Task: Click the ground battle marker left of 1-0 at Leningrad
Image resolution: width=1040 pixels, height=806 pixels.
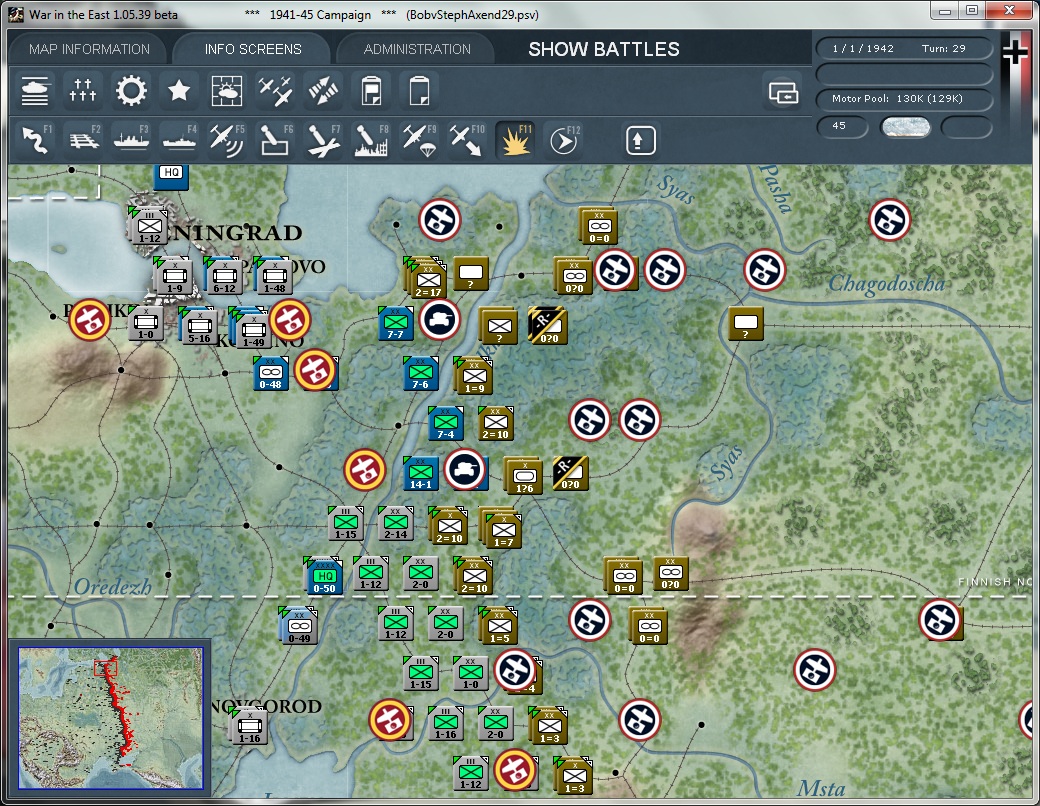Action: point(90,320)
